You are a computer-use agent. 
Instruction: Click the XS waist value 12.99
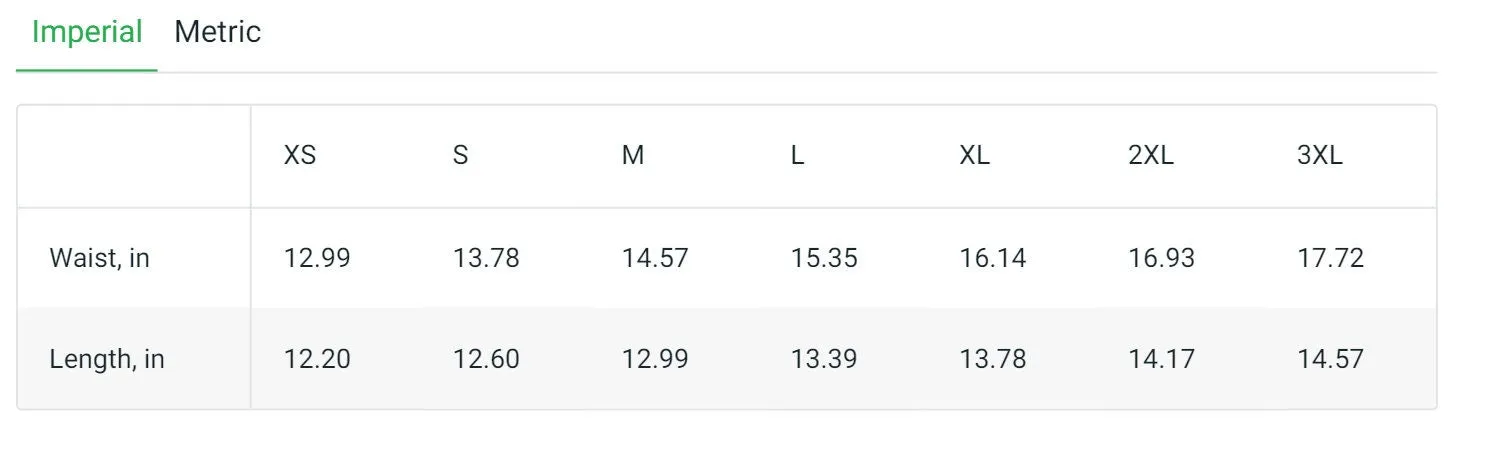pos(317,259)
